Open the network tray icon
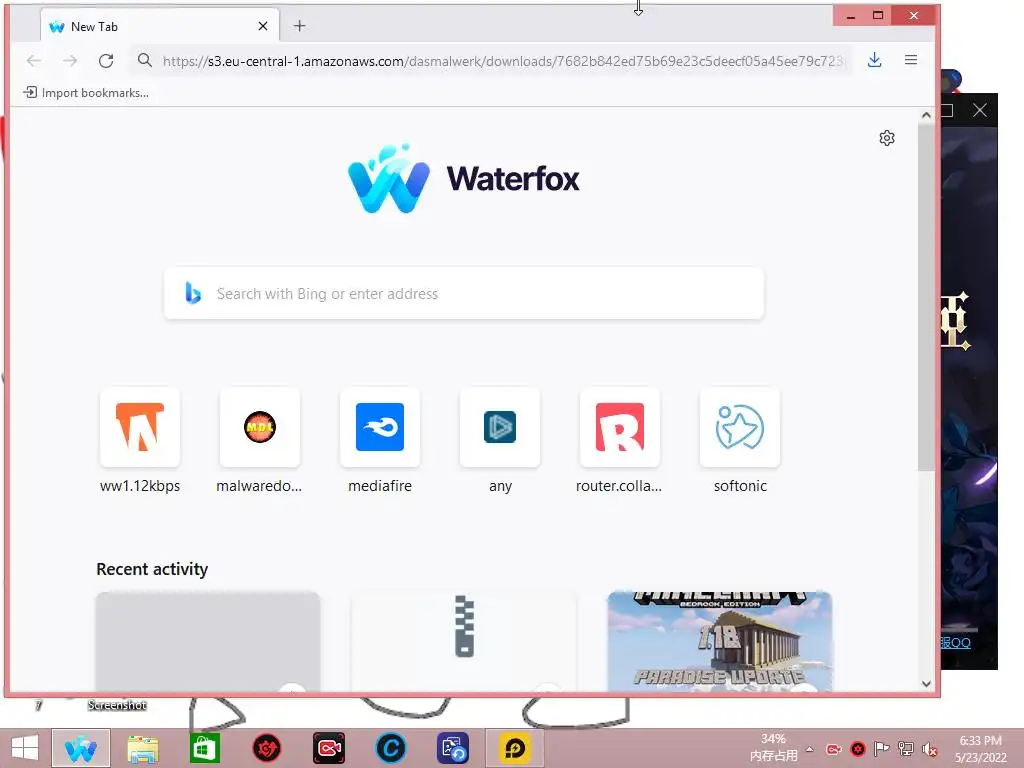The height and width of the screenshot is (768, 1024). click(x=906, y=749)
